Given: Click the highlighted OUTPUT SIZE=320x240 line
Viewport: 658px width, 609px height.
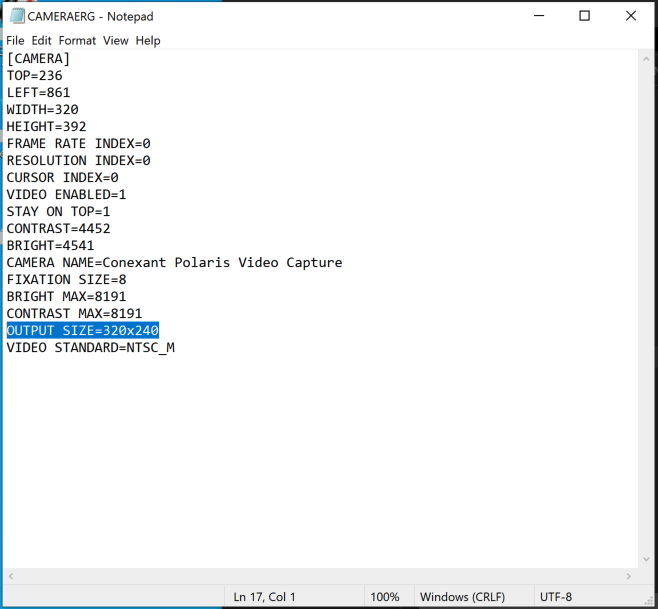Looking at the screenshot, I should tap(83, 330).
